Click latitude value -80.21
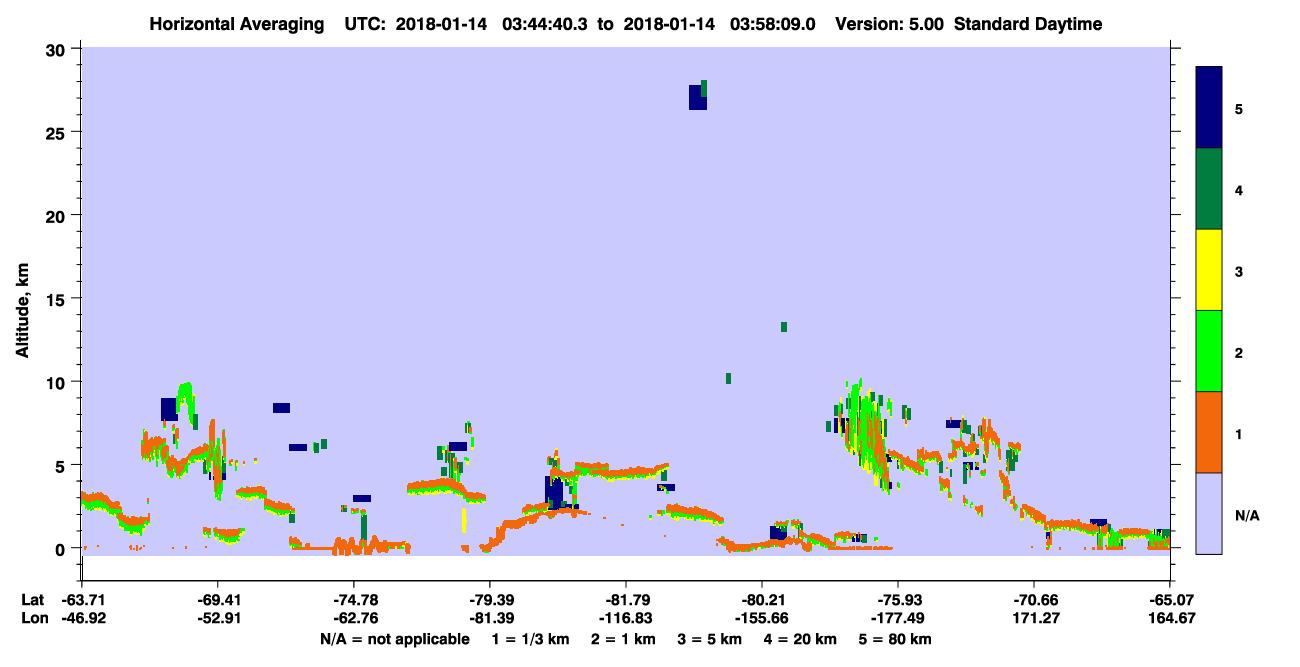 762,600
